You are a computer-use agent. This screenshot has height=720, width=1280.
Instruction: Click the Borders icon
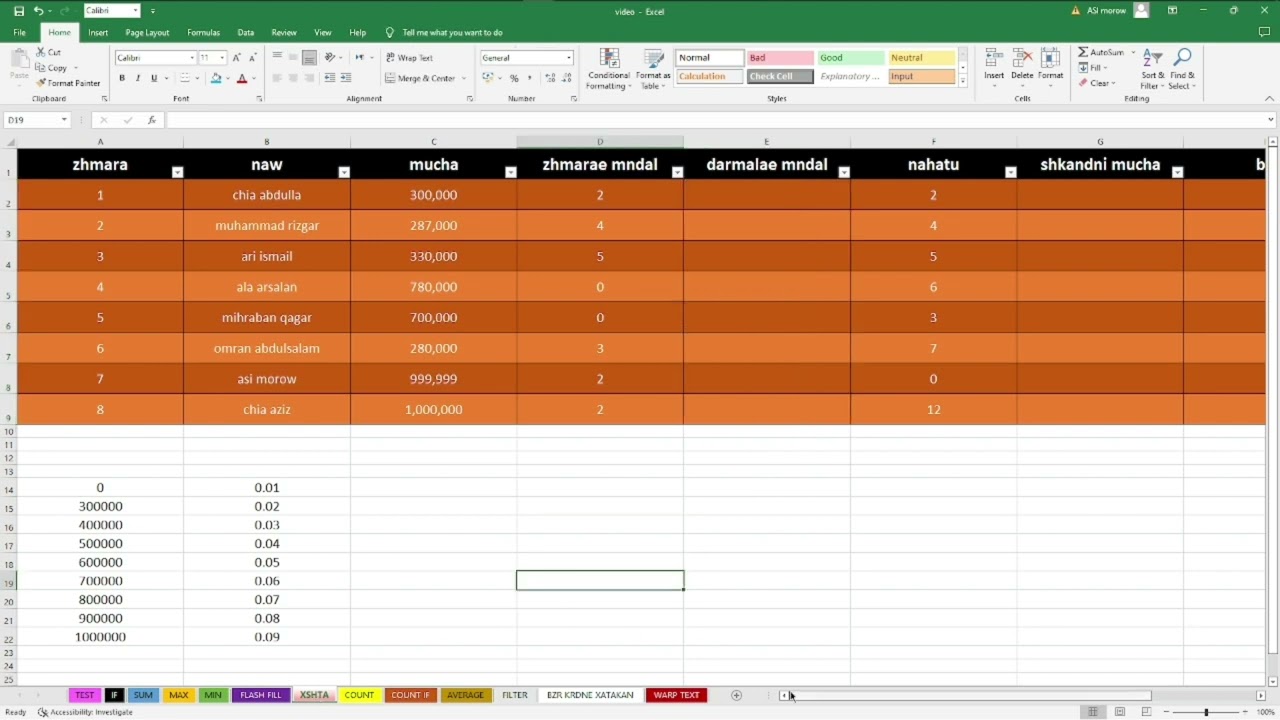(x=184, y=78)
